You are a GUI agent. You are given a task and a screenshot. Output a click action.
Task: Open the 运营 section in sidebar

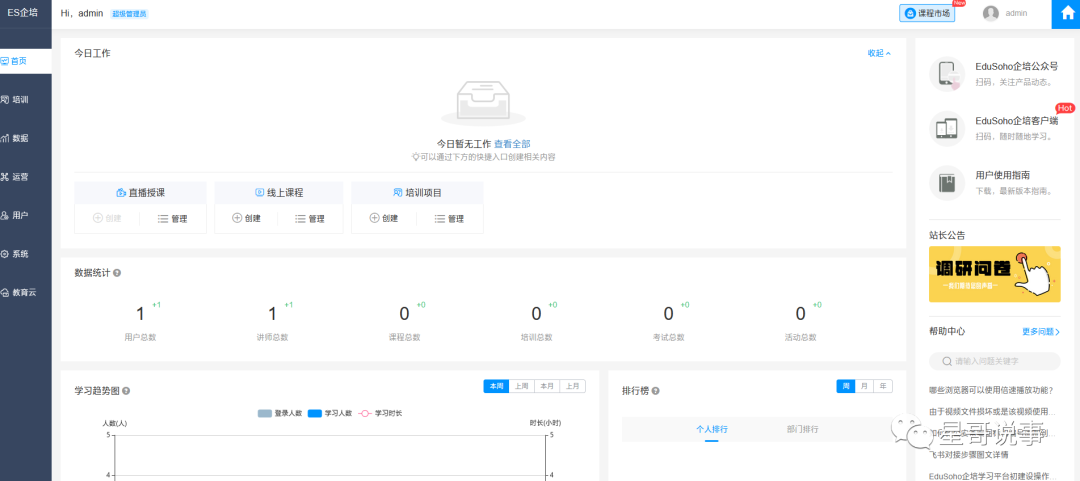point(25,176)
